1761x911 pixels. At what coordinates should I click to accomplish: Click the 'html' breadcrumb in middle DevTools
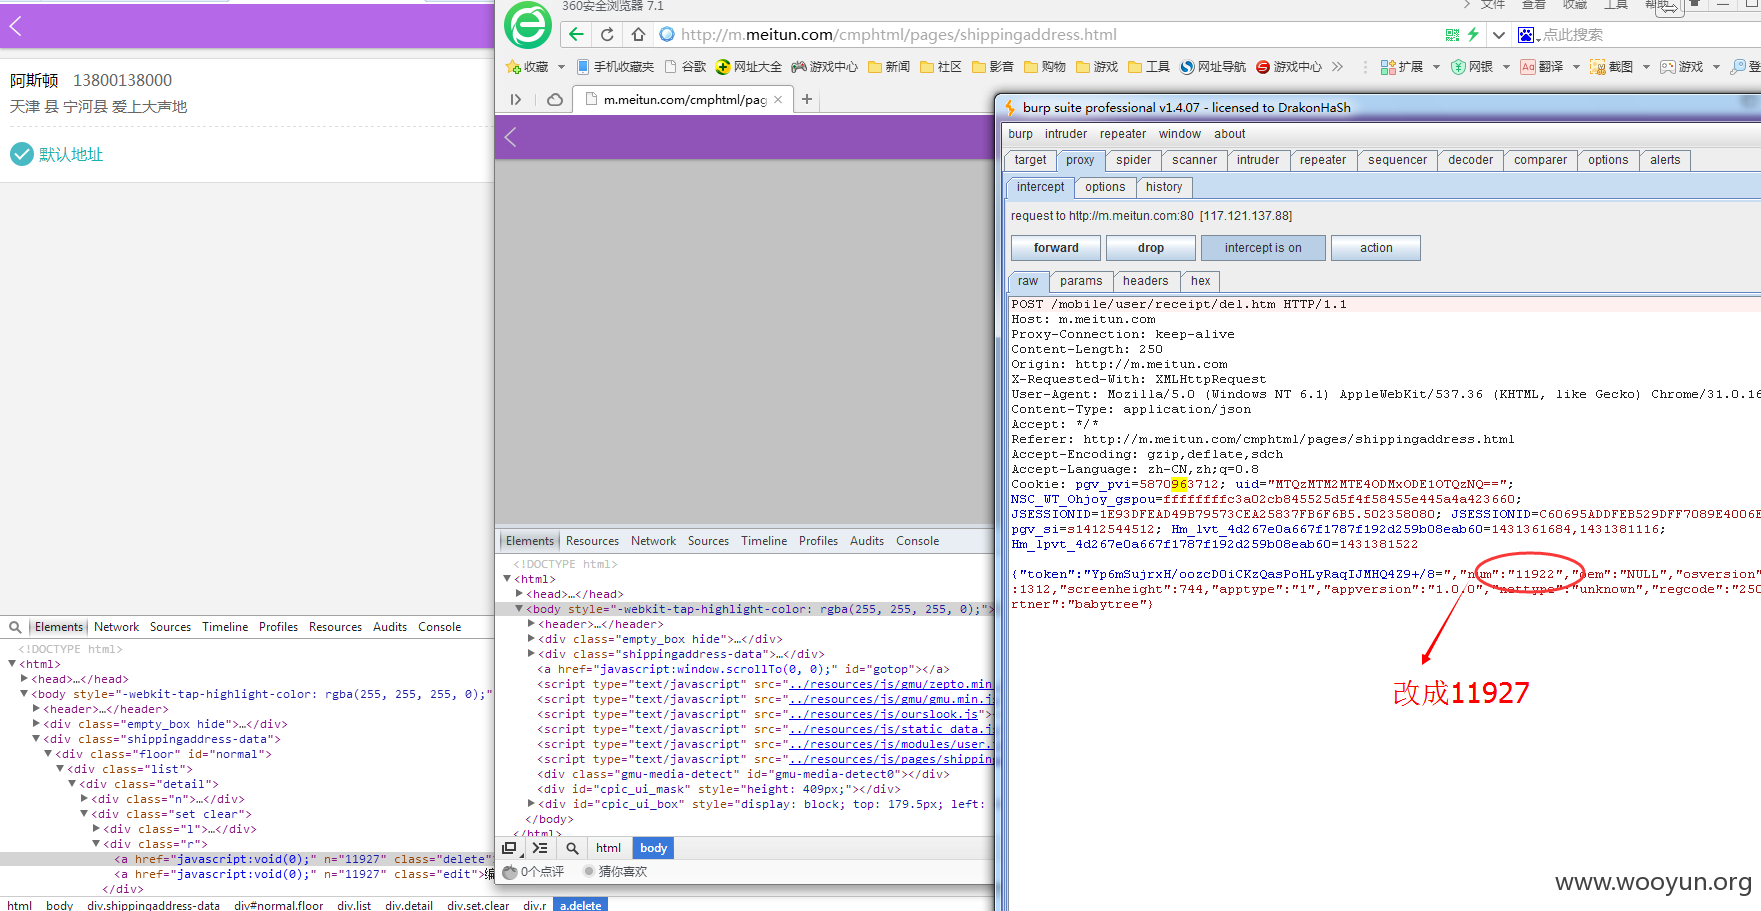(x=608, y=848)
